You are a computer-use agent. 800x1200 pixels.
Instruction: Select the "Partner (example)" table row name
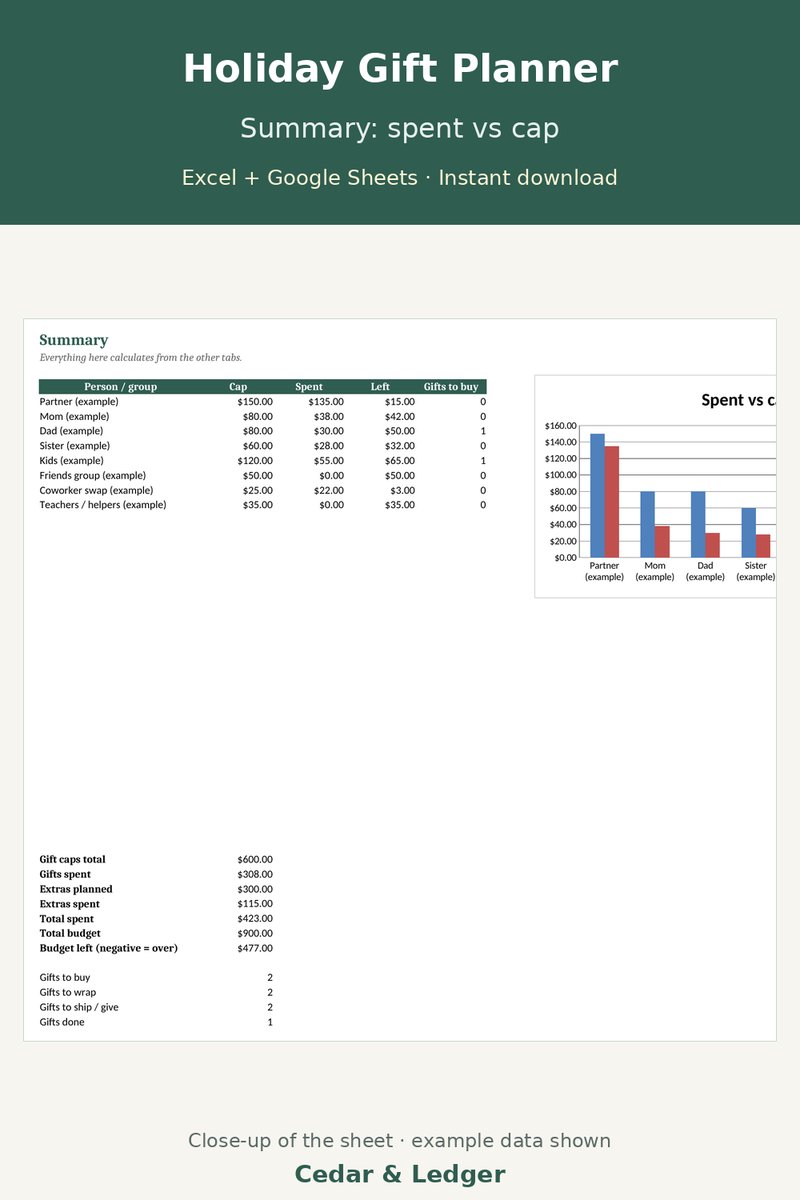coord(79,401)
